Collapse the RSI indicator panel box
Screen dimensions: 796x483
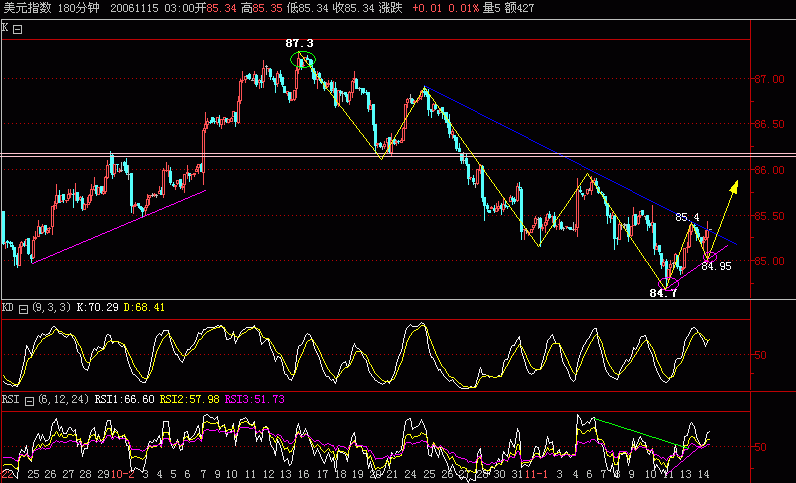[x=29, y=401]
